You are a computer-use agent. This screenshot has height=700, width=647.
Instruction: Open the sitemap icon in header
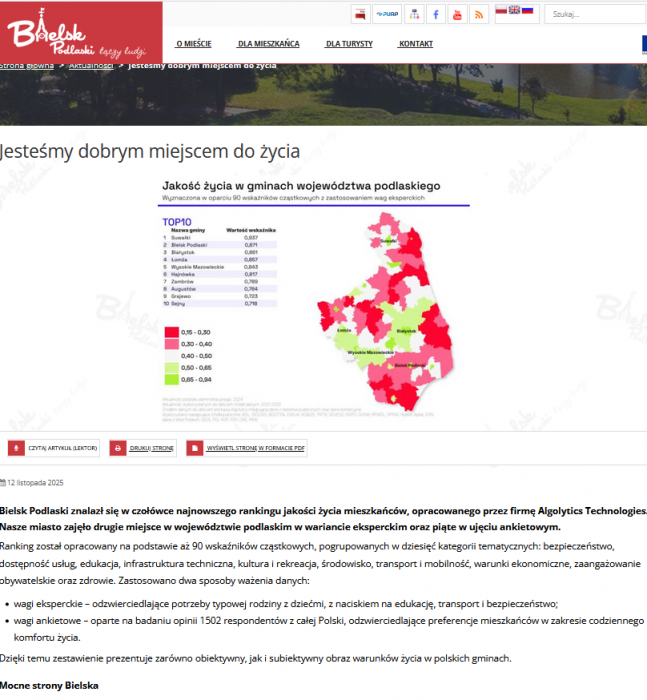coord(412,14)
